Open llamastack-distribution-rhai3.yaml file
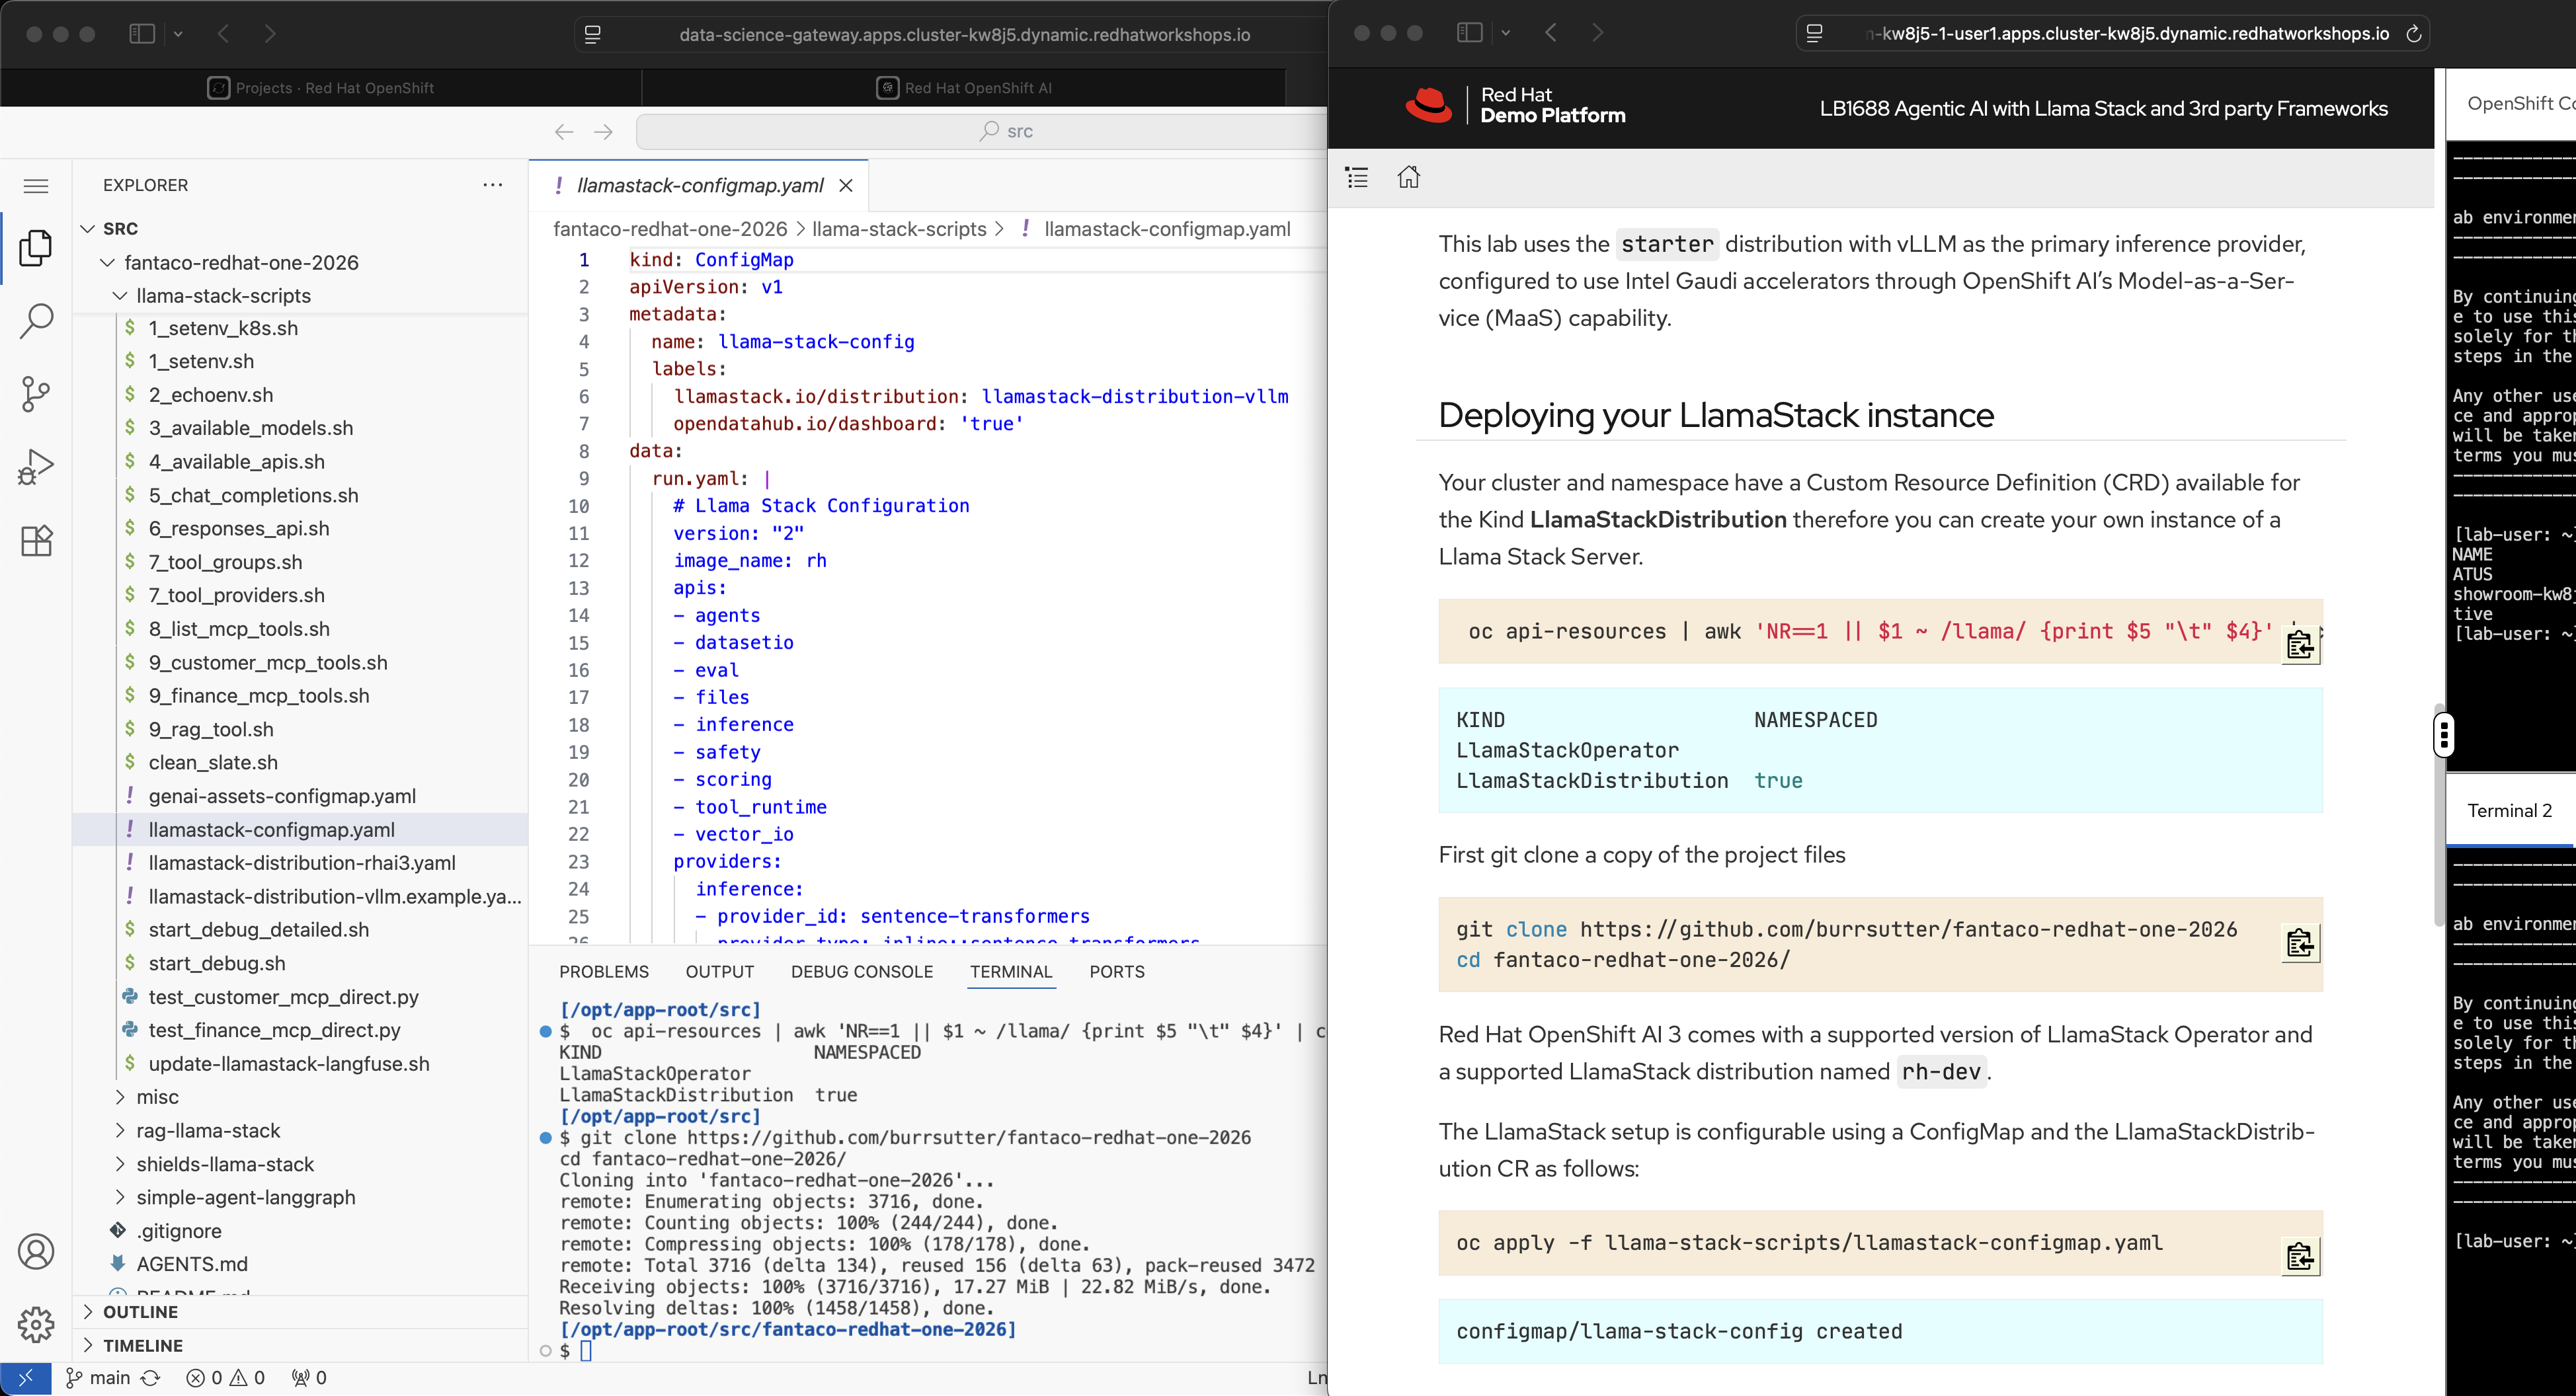 coord(301,863)
